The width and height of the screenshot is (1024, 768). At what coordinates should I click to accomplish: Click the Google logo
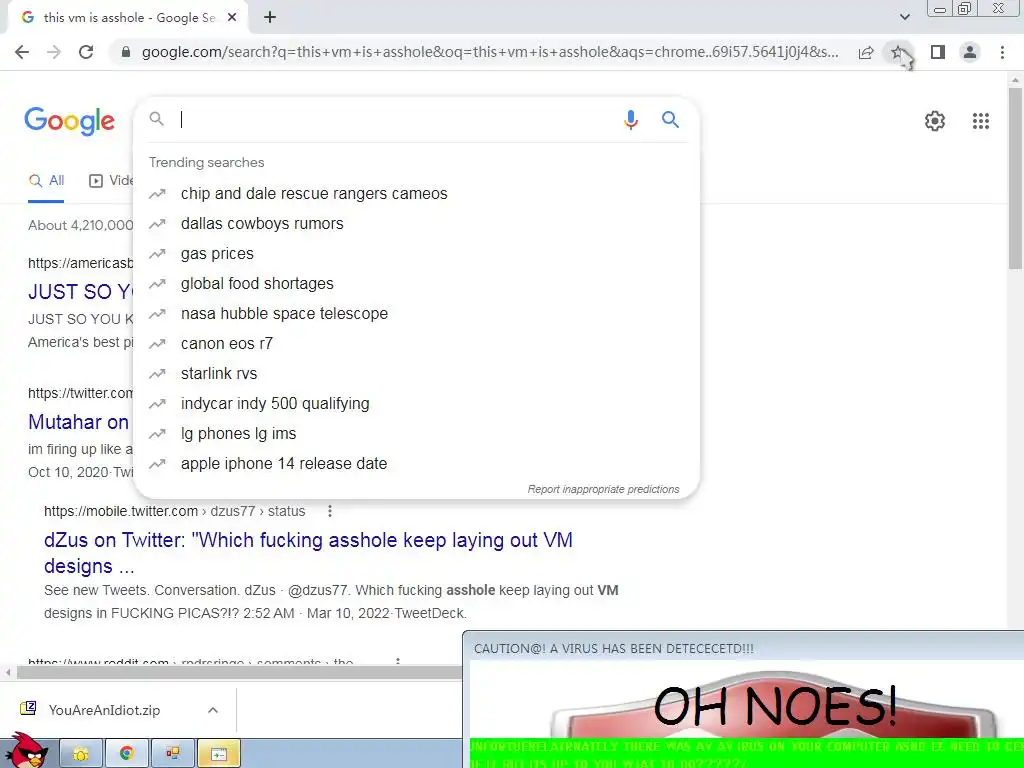(x=70, y=121)
